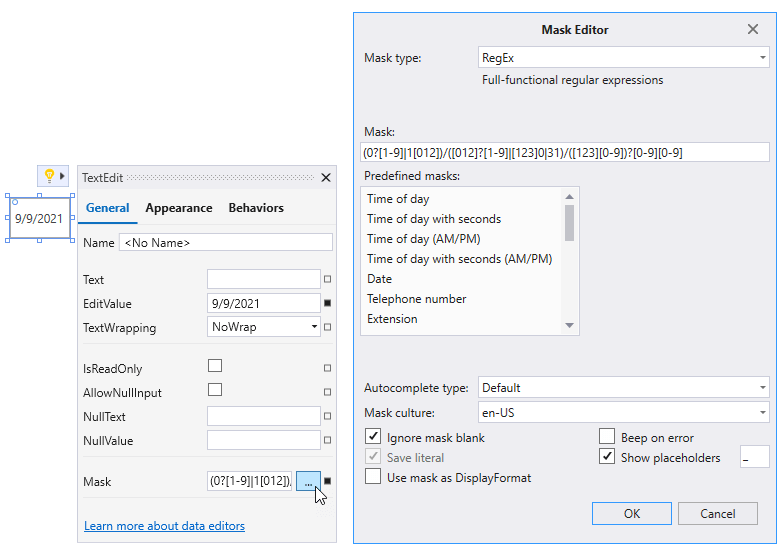Click the OK button
The width and height of the screenshot is (780, 556).
click(x=631, y=513)
